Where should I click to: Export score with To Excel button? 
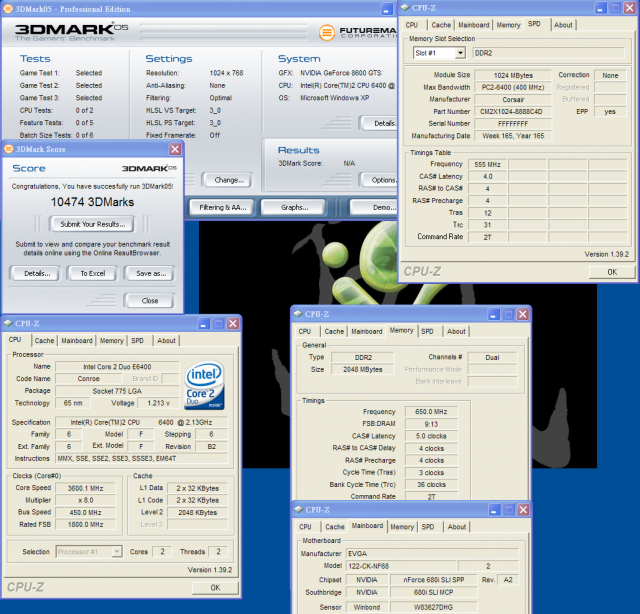pyautogui.click(x=93, y=274)
